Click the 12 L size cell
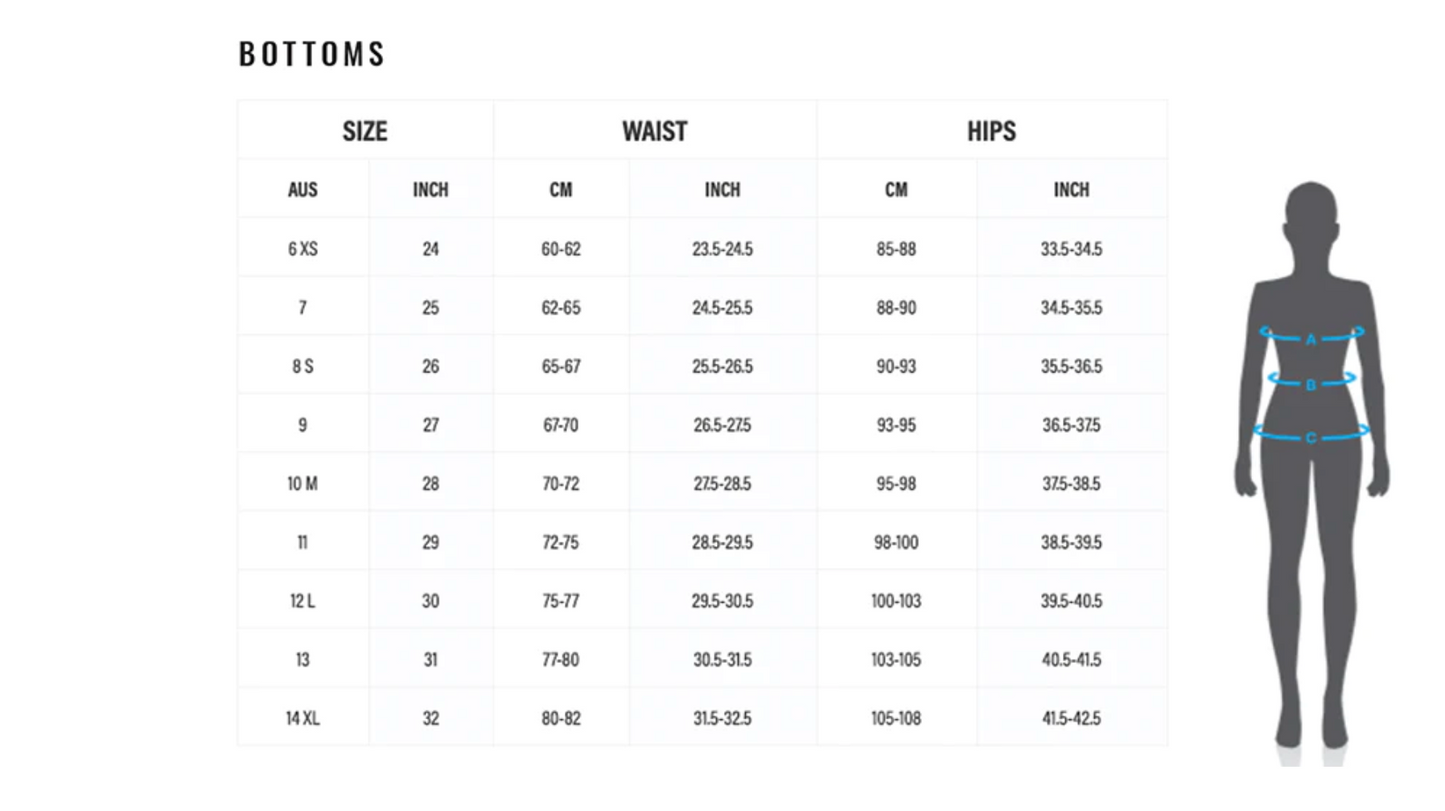Image resolution: width=1445 pixels, height=811 pixels. point(303,601)
